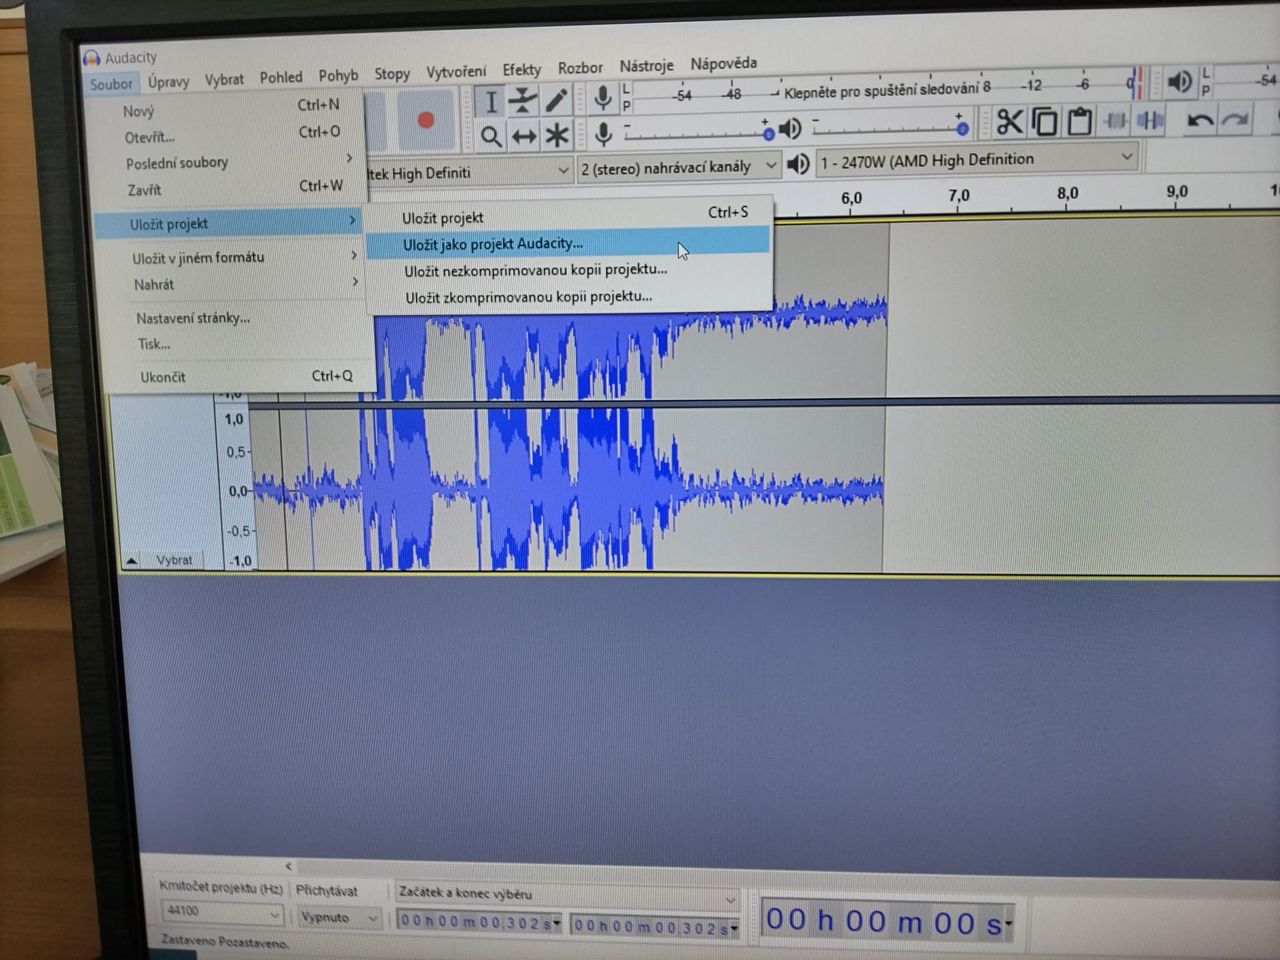The image size is (1280, 960).
Task: Expand the 'Uložit v jiném formátu' submenu
Action: pos(241,257)
